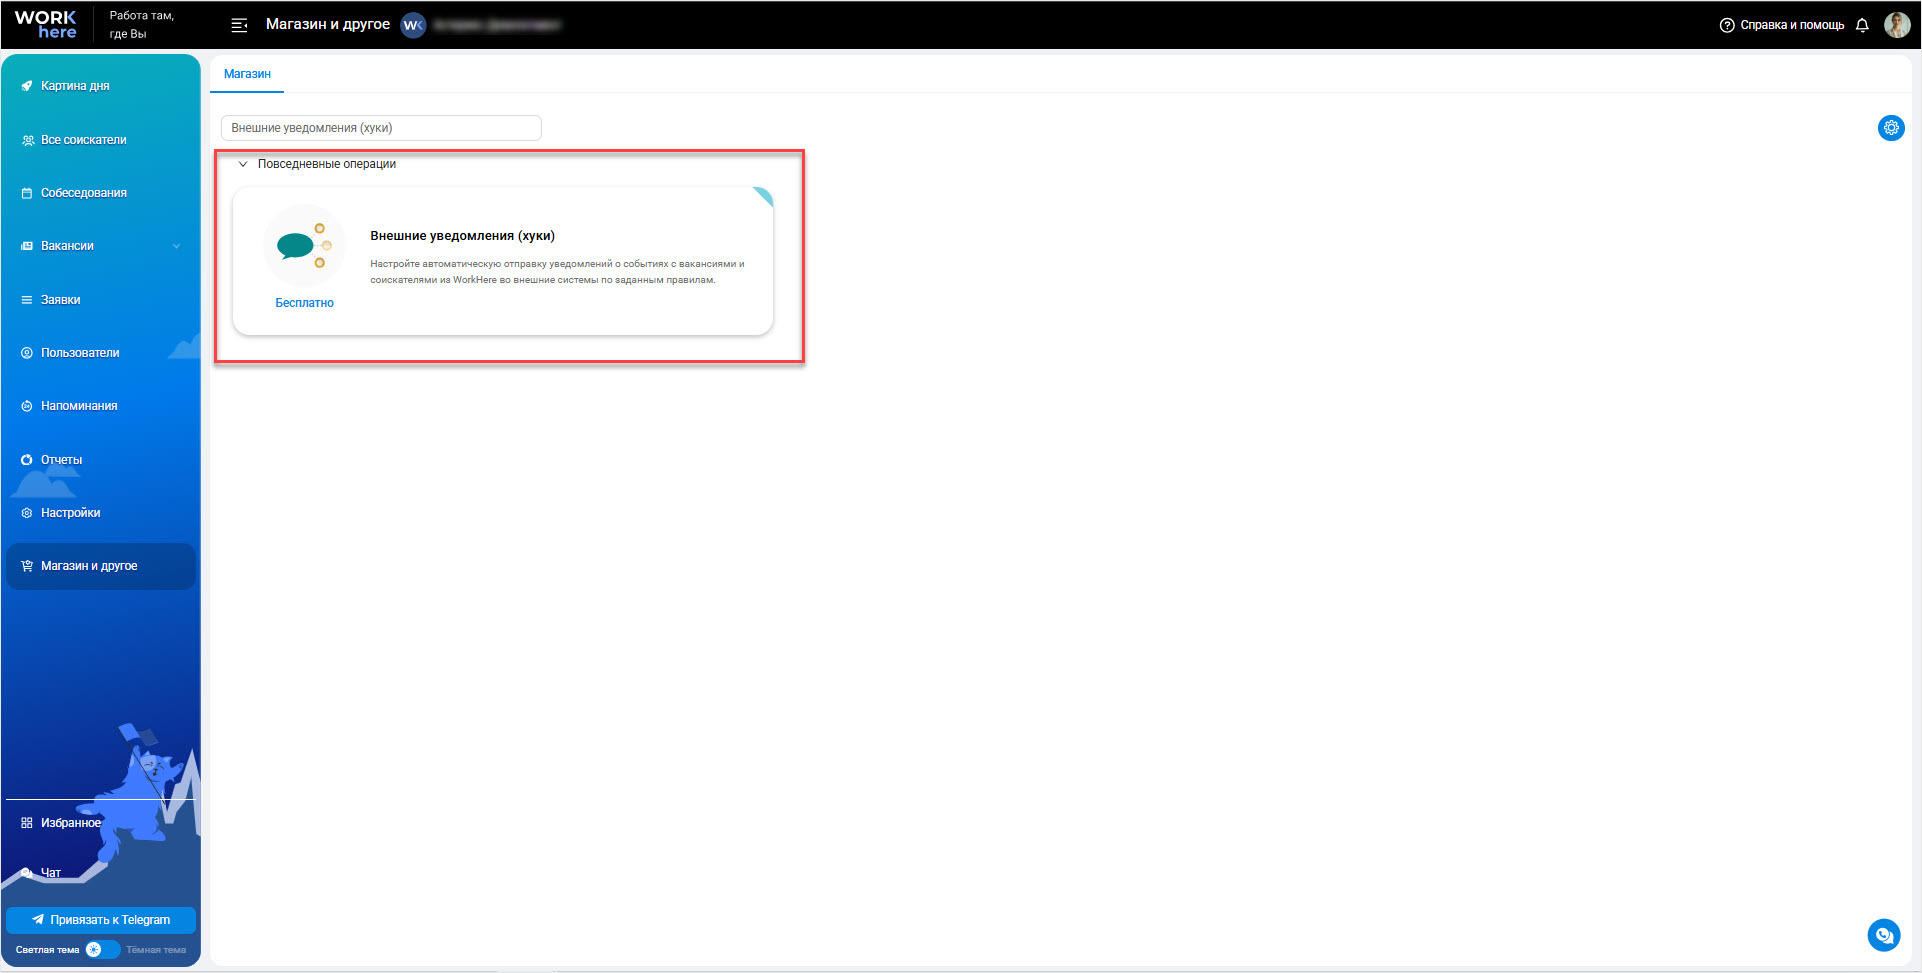Click the rocket icon beside Картина дня
Screen dimensions: 1922x973
27,86
